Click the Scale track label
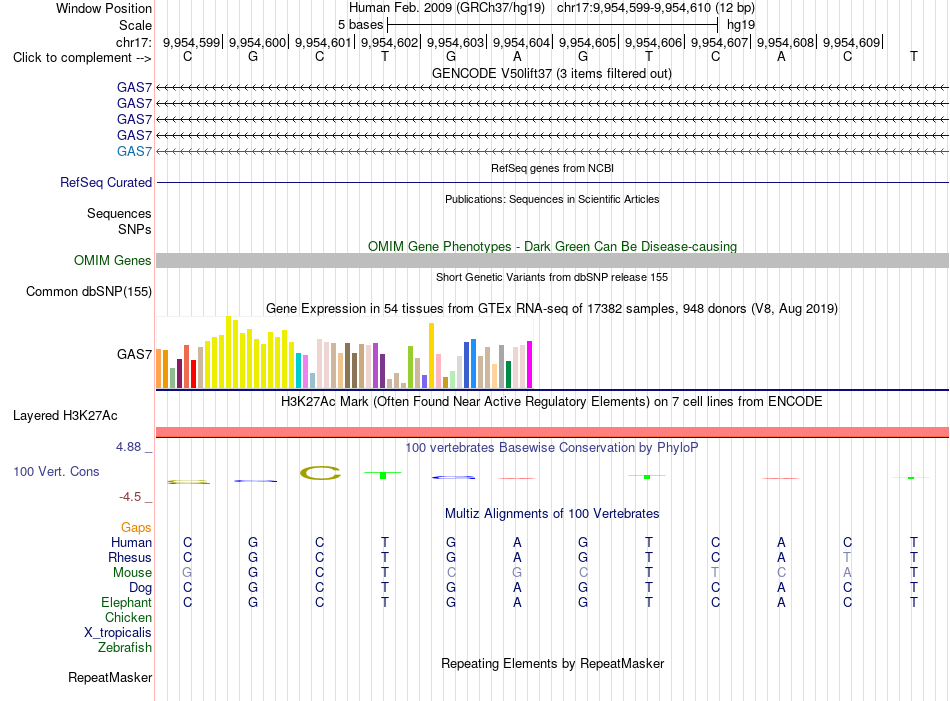 [x=135, y=25]
